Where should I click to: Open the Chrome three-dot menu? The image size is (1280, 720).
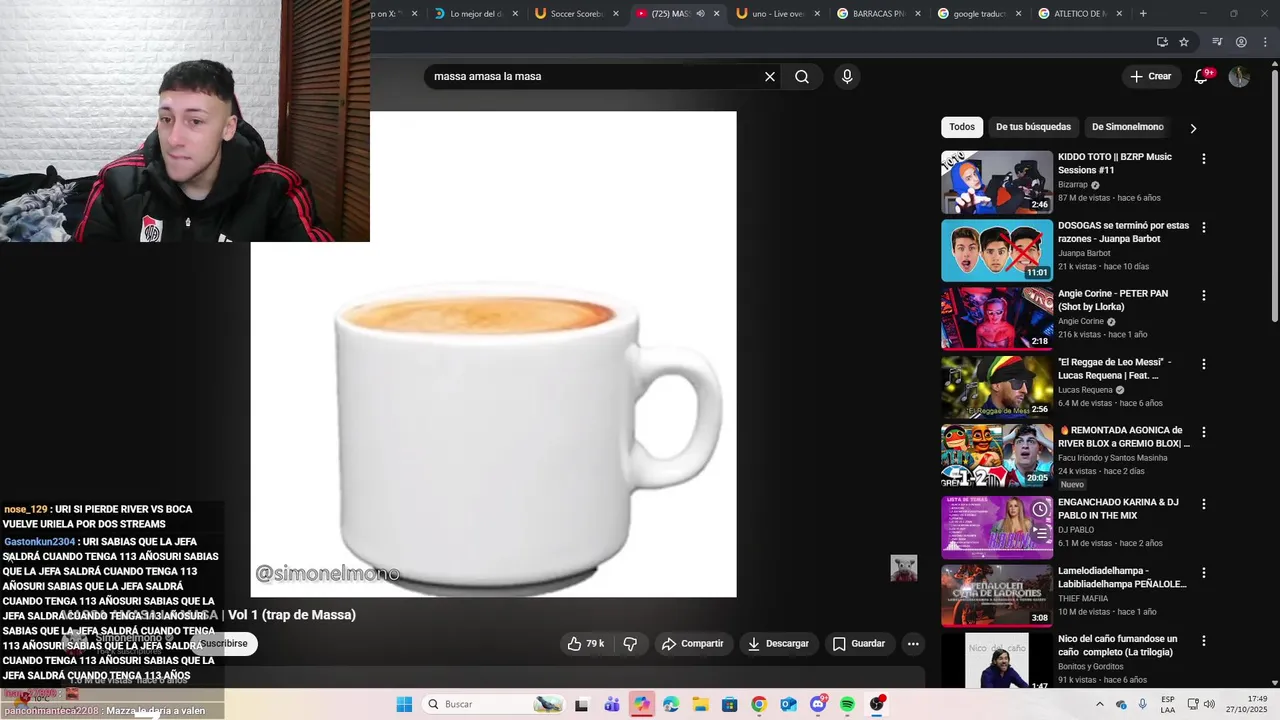click(1265, 42)
